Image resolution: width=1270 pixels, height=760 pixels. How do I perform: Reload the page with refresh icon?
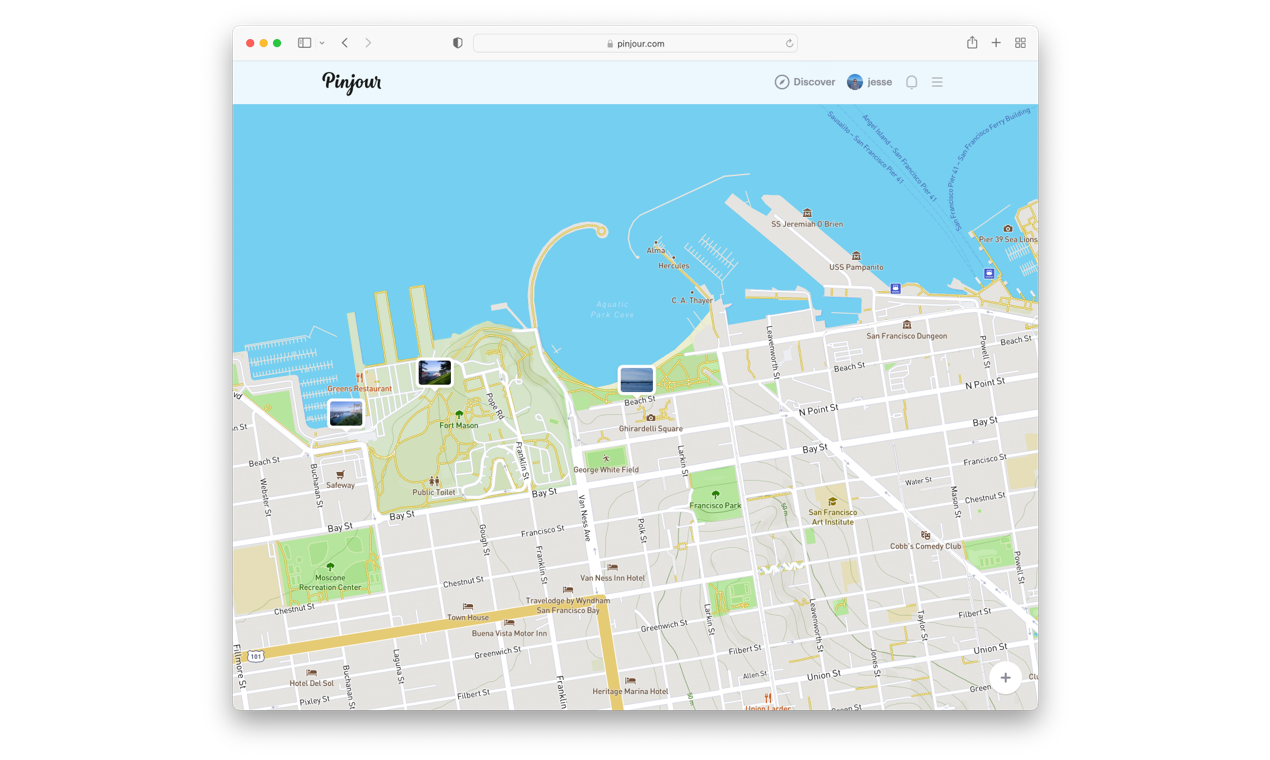point(789,43)
